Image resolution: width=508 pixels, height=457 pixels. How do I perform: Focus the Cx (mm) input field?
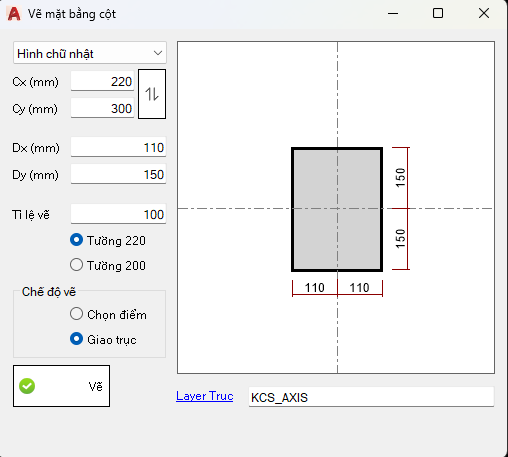coord(102,81)
